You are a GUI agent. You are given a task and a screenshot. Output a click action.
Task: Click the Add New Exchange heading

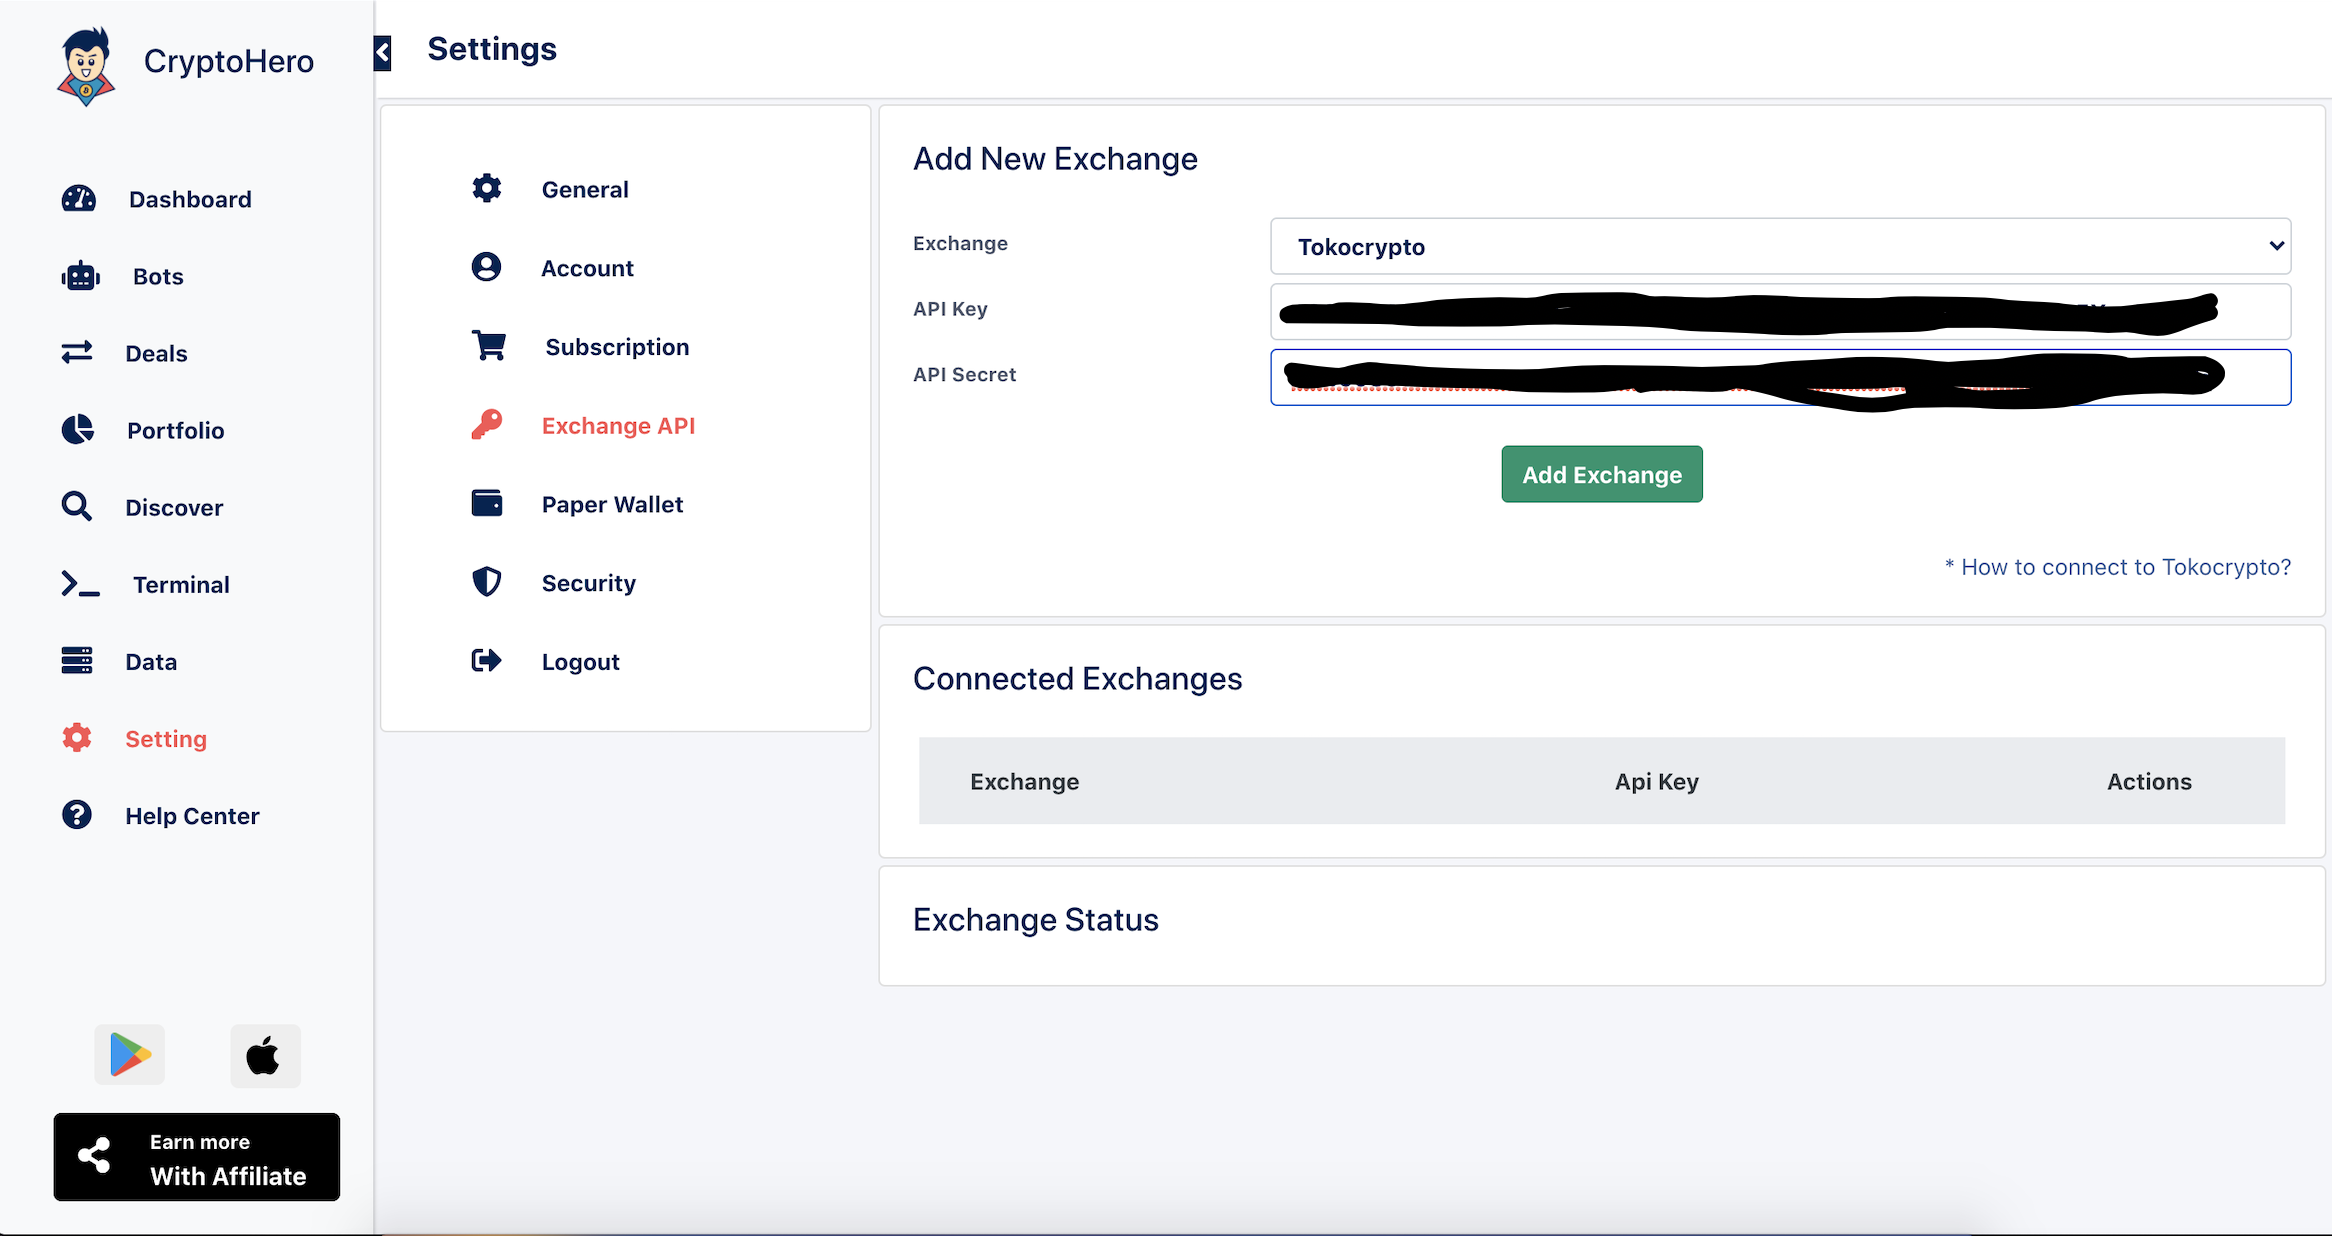point(1055,158)
